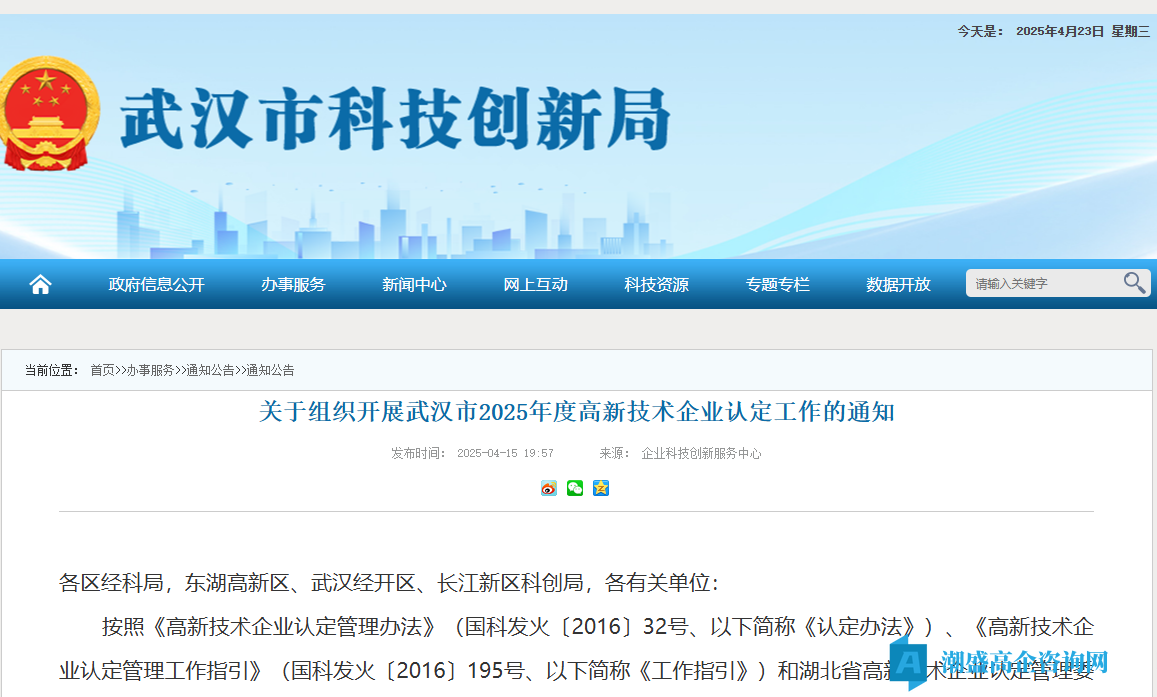Share article via Weibo icon
This screenshot has height=697, width=1157.
[549, 488]
